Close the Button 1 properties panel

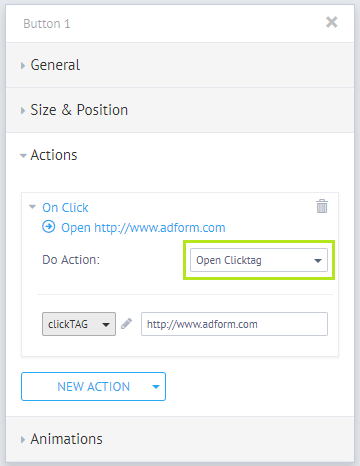pos(332,22)
